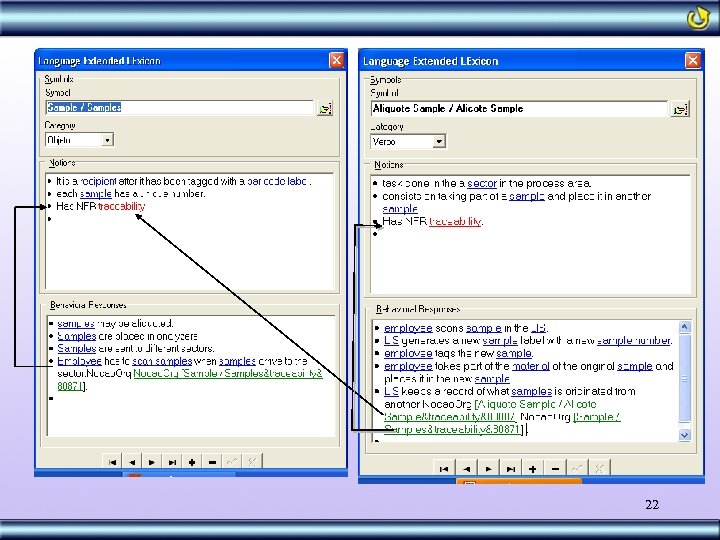
Task: Add a record with plus in right window
Action: pos(533,469)
